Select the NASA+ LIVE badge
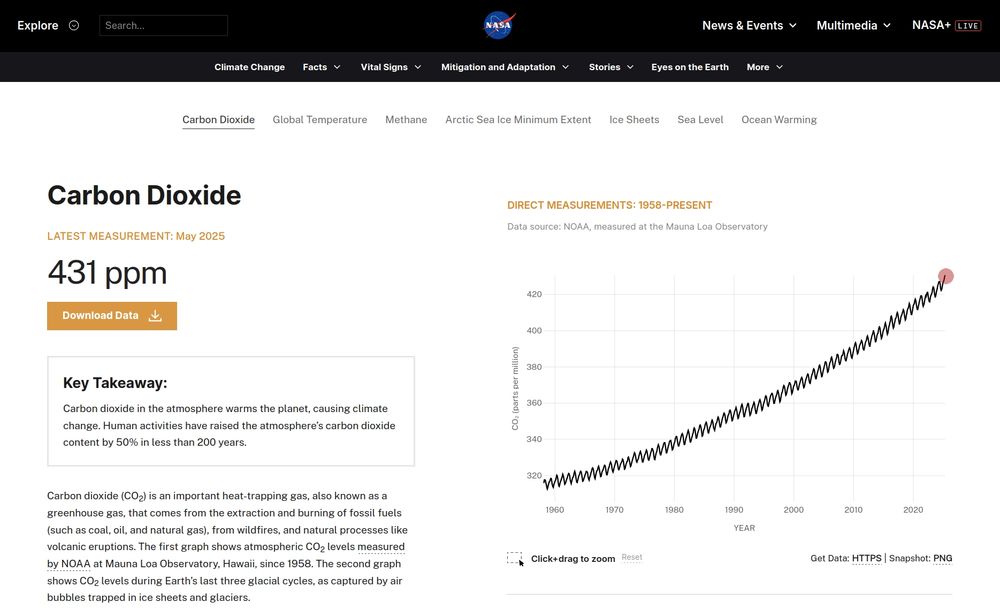 coord(946,25)
